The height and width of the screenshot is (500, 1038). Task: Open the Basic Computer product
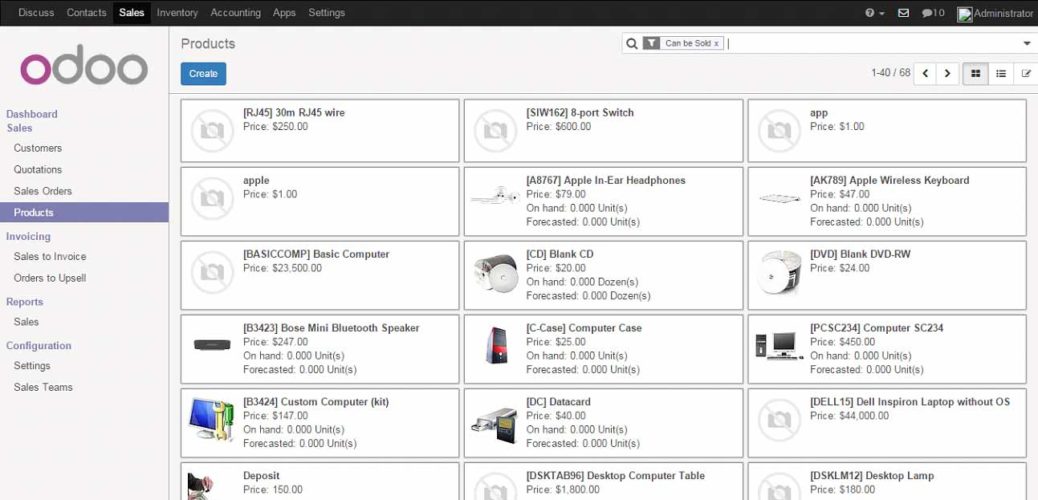tap(320, 275)
